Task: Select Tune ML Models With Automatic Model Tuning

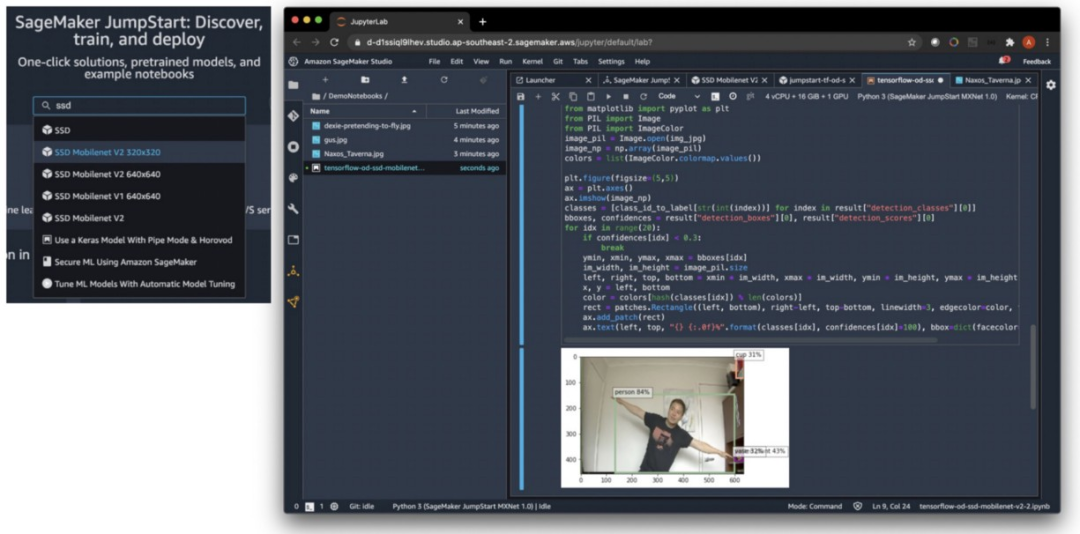Action: [139, 283]
